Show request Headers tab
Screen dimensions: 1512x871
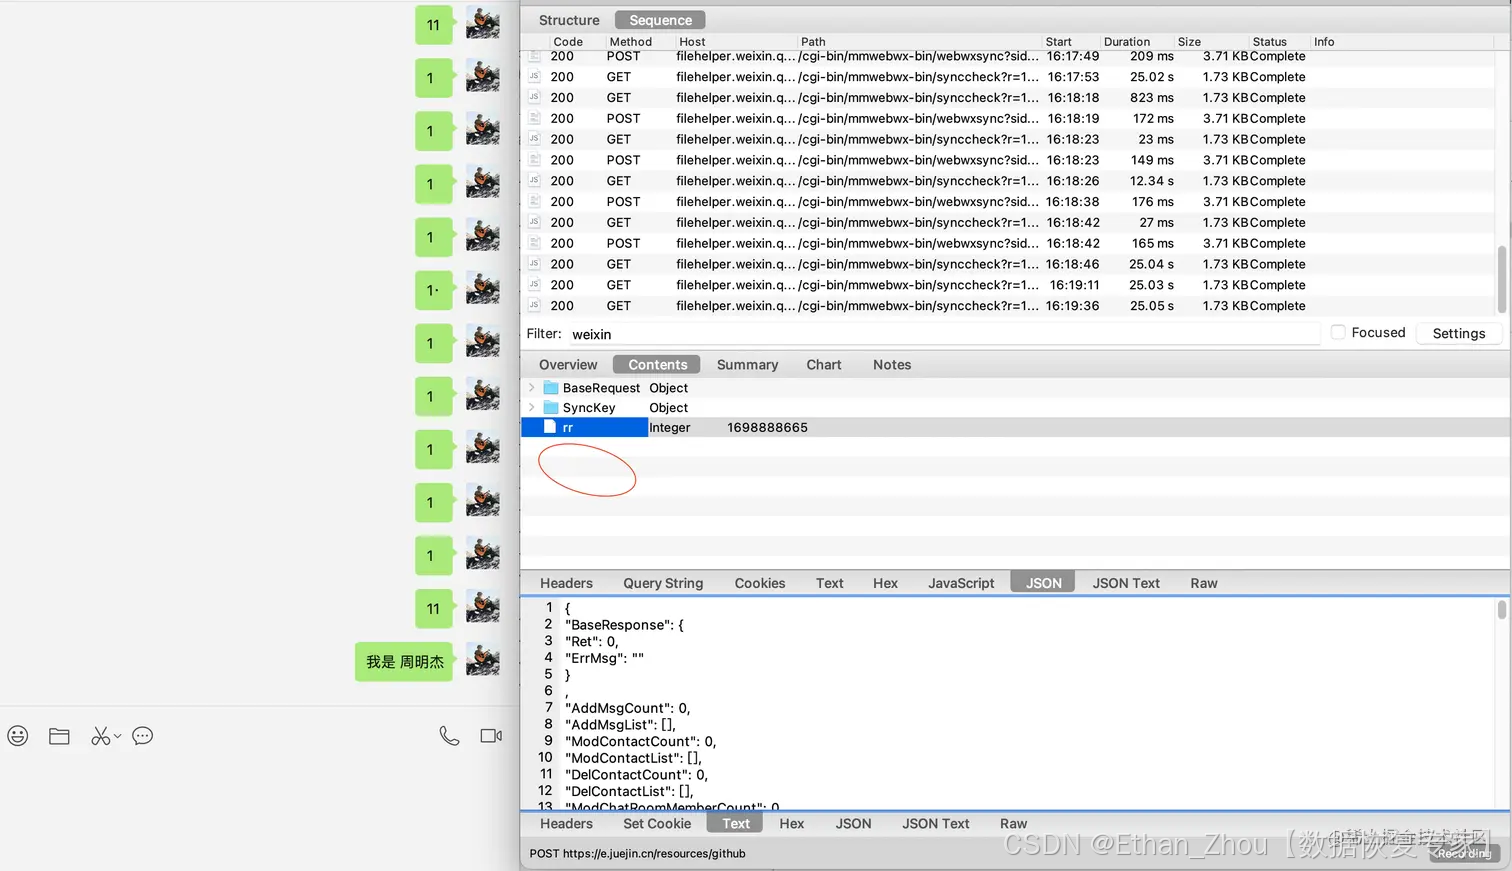[566, 583]
